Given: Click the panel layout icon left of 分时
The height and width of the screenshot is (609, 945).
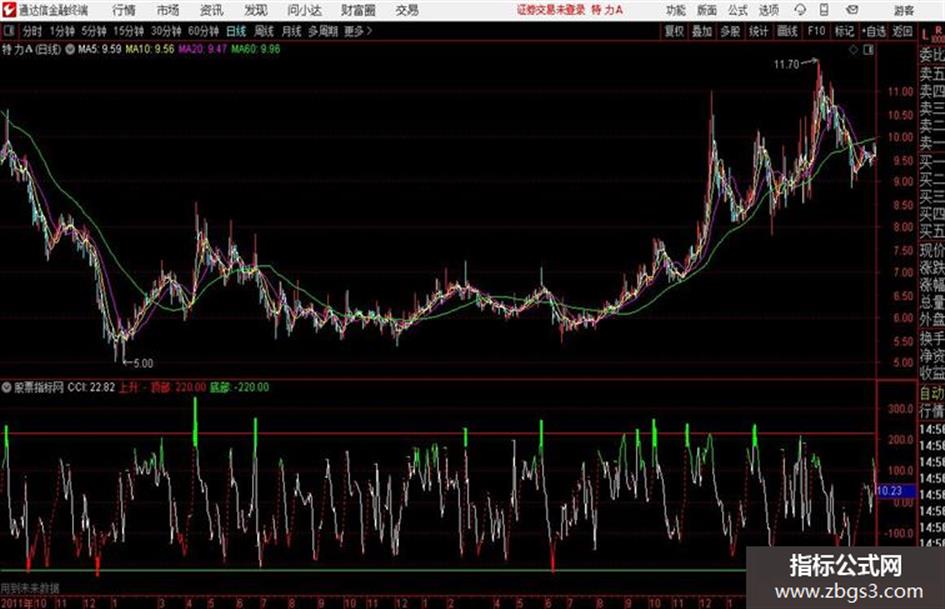Looking at the screenshot, I should pyautogui.click(x=9, y=31).
